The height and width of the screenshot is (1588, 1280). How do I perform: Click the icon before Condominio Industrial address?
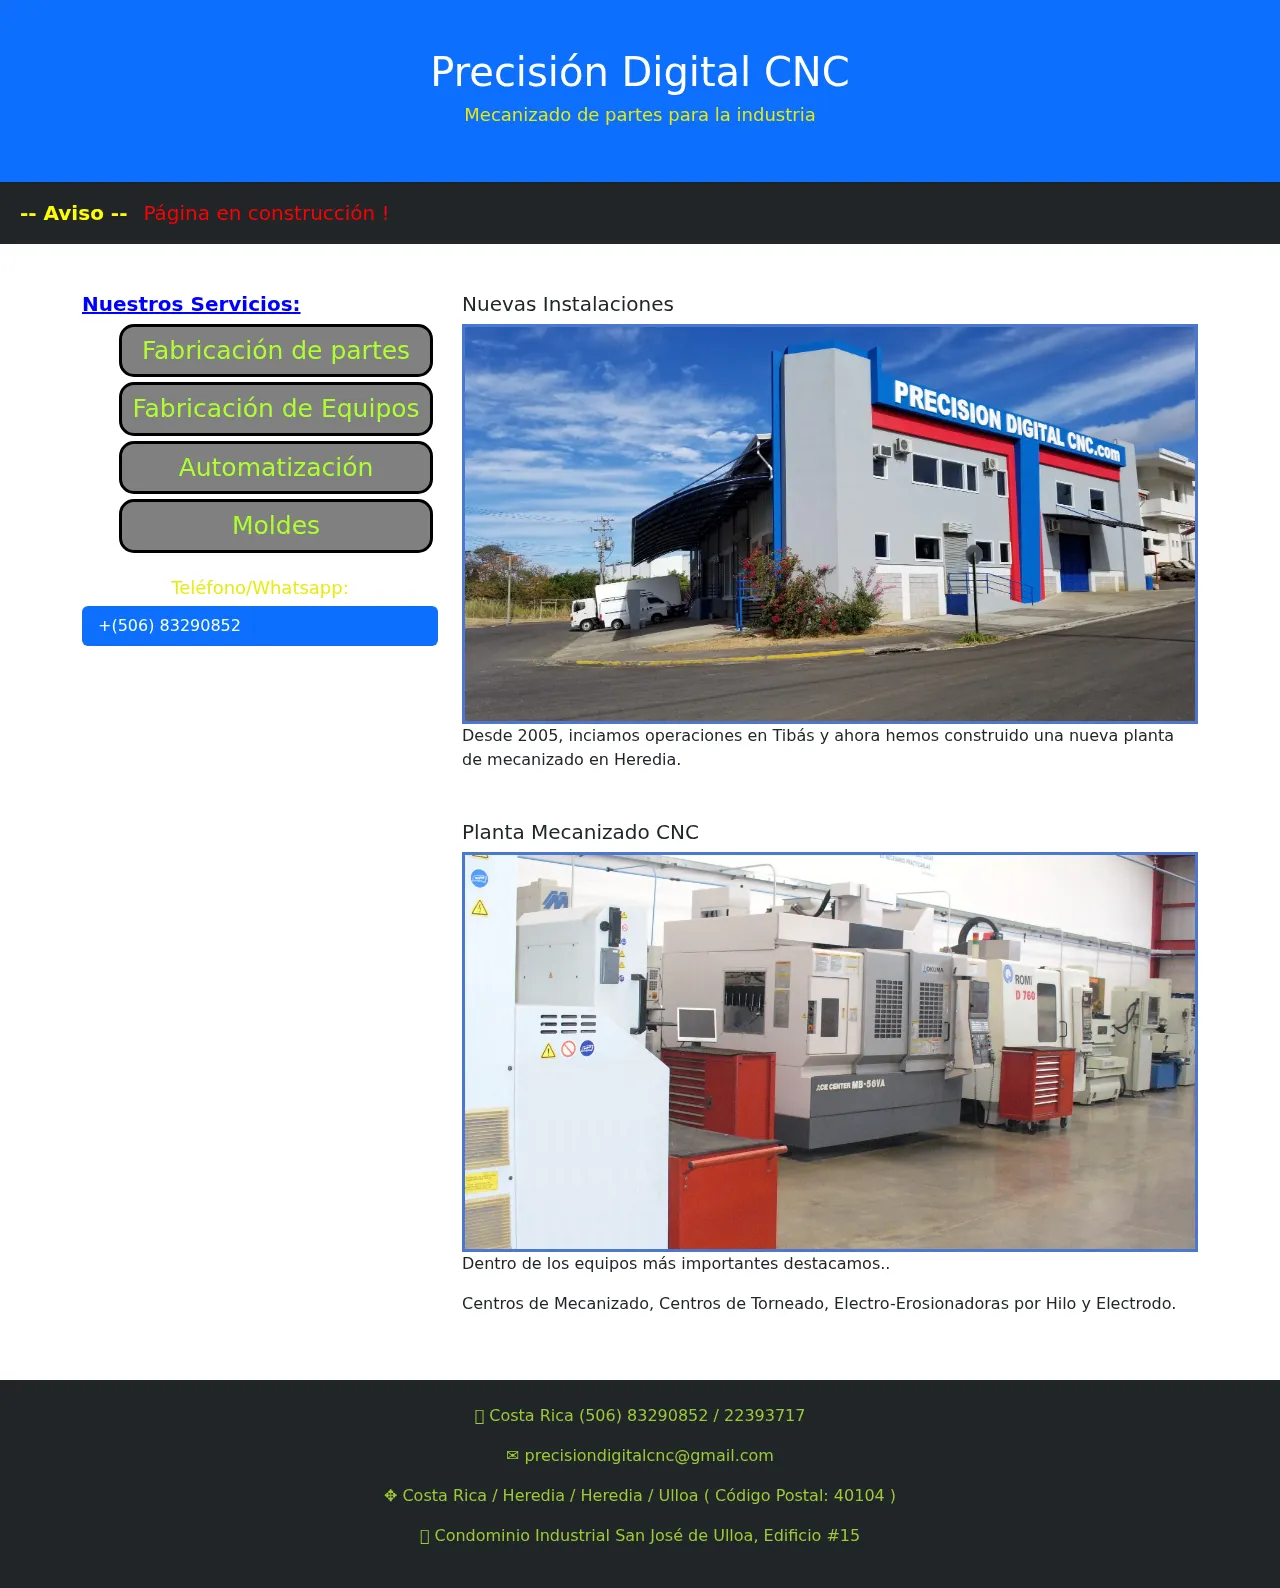tap(424, 1536)
